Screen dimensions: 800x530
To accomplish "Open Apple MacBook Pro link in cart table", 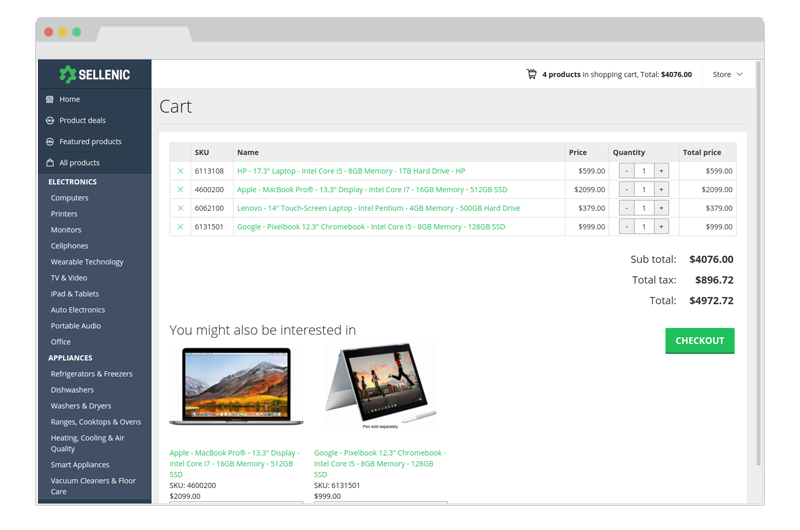I will [x=372, y=189].
